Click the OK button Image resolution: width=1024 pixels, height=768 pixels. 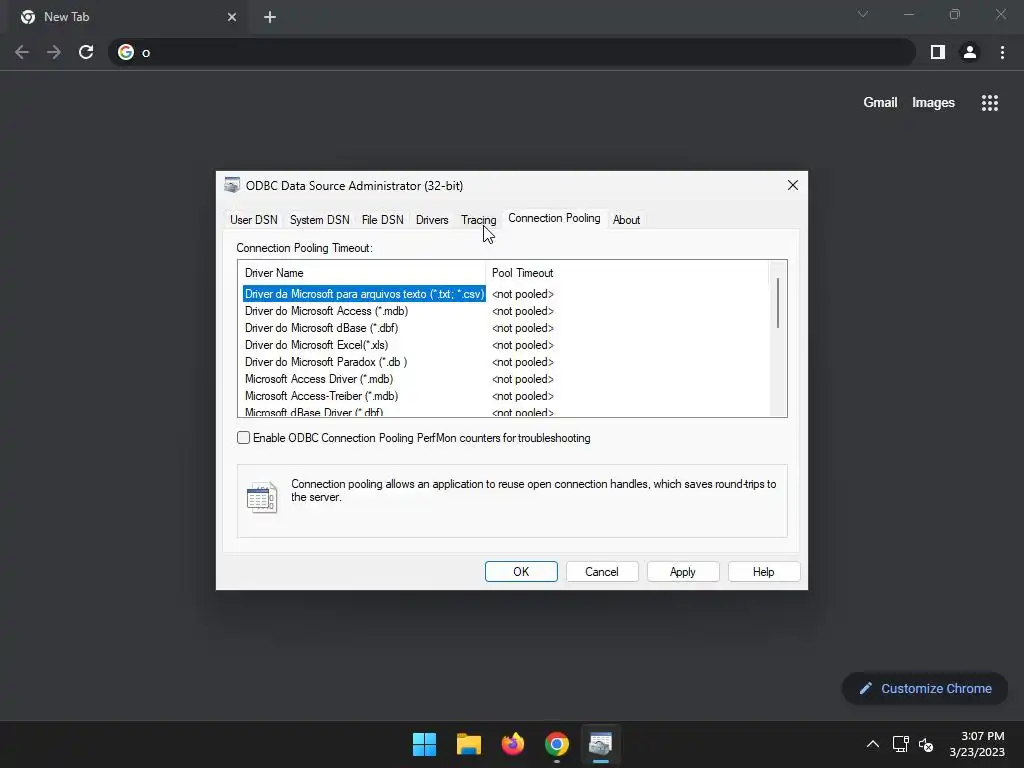[x=521, y=571]
